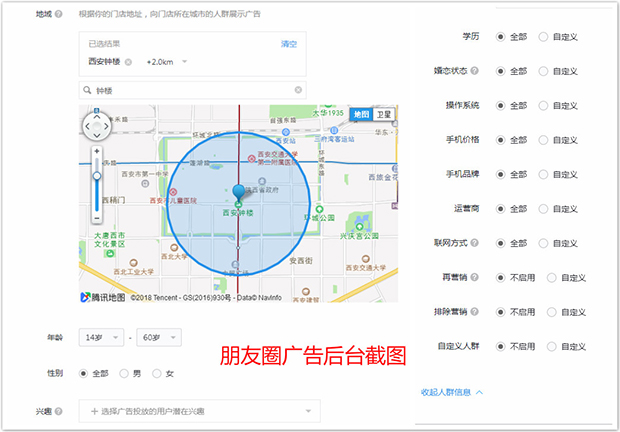Click the map zoom-out minus button
This screenshot has width=620, height=432.
point(97,218)
